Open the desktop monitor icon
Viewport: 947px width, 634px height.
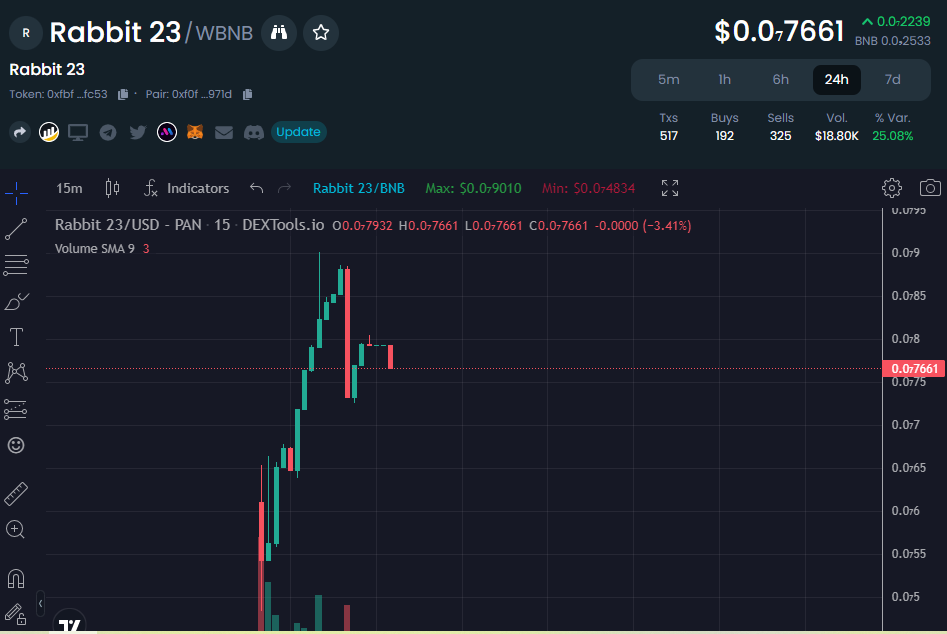pos(78,132)
